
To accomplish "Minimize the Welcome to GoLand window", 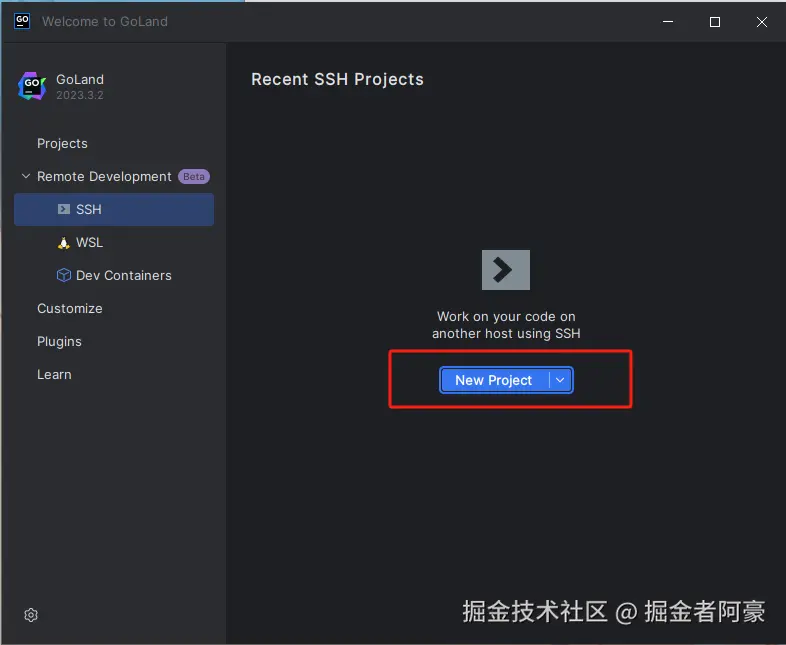I will point(668,22).
